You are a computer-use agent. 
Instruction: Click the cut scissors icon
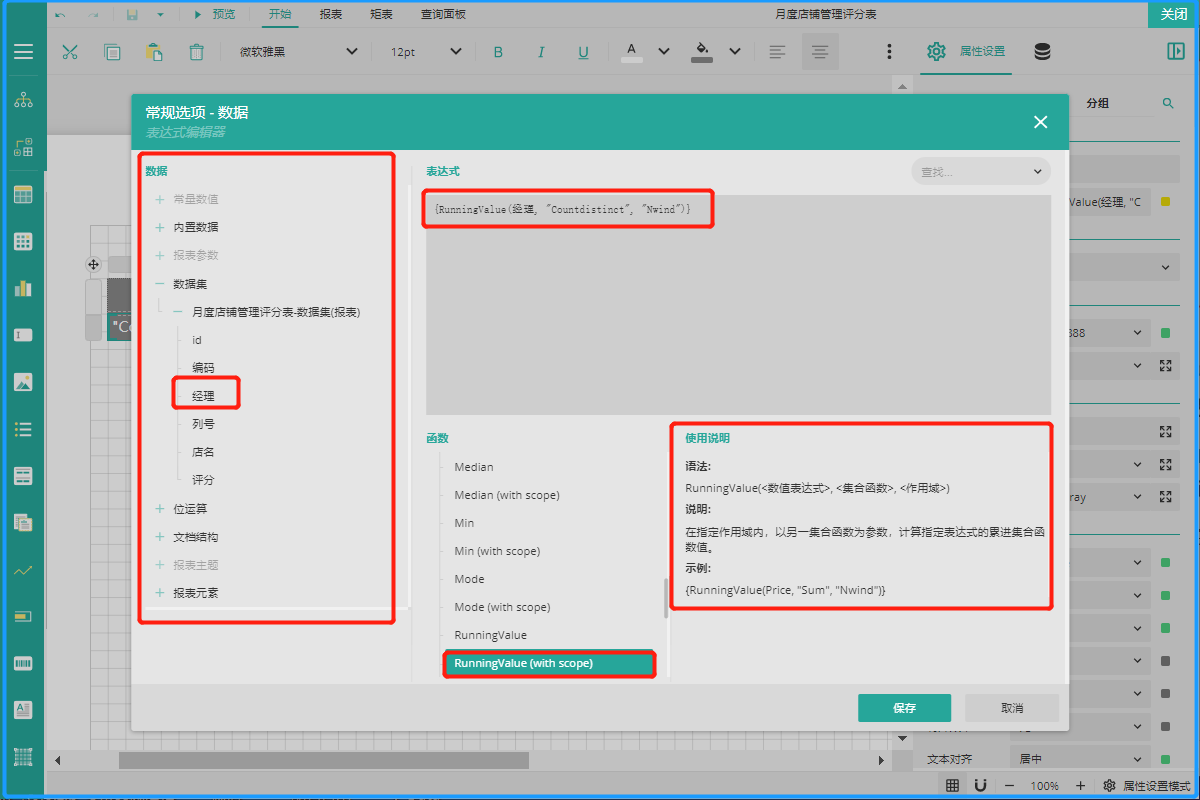click(70, 52)
